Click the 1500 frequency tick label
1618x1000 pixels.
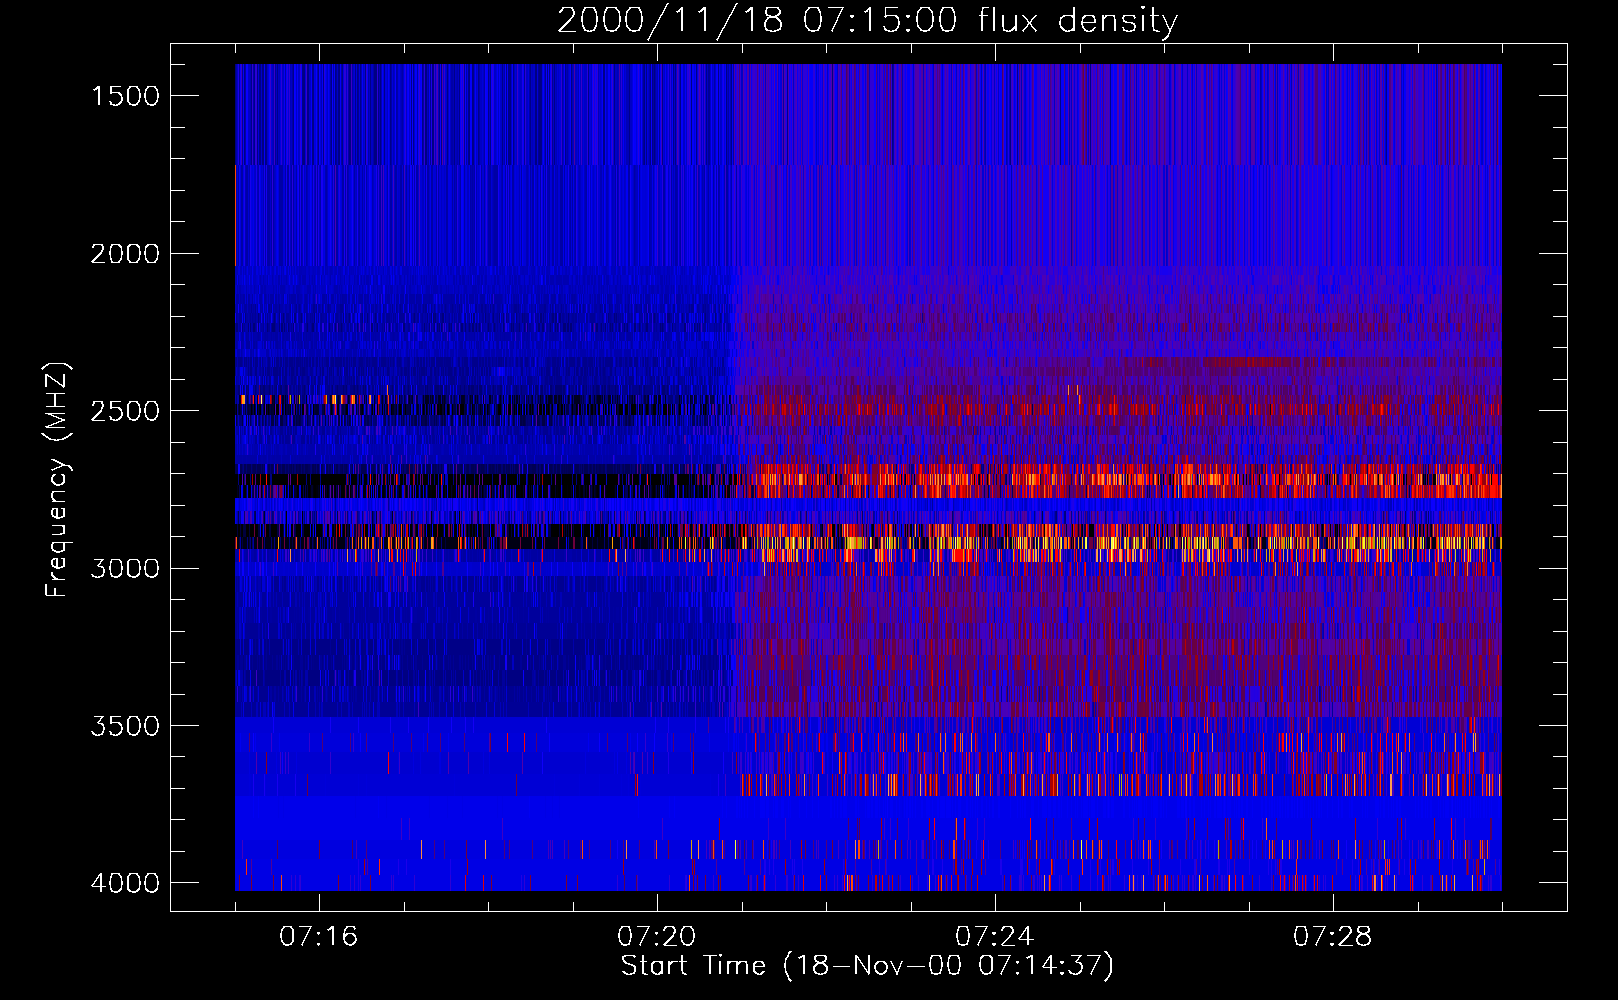[125, 96]
